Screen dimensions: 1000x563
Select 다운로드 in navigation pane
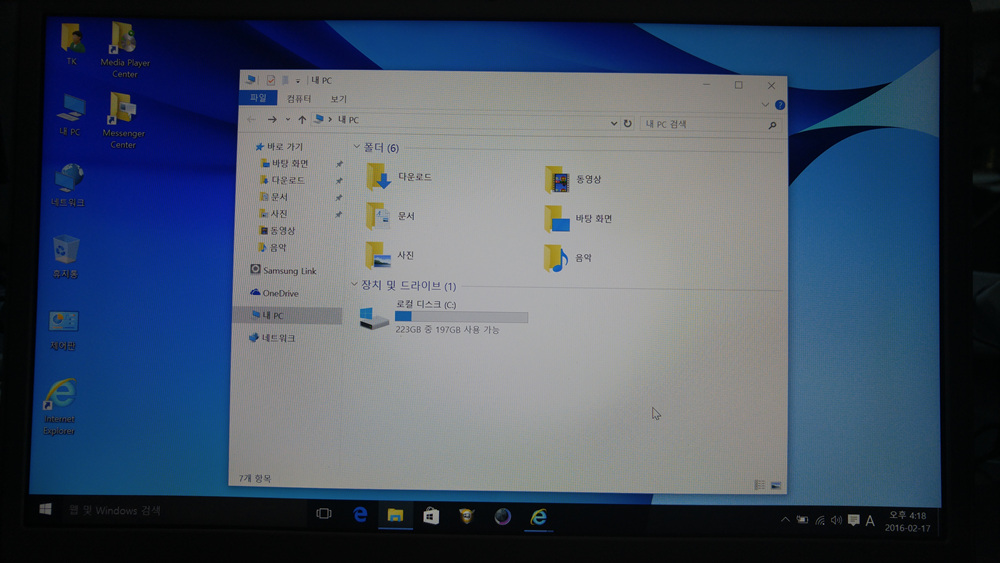283,180
